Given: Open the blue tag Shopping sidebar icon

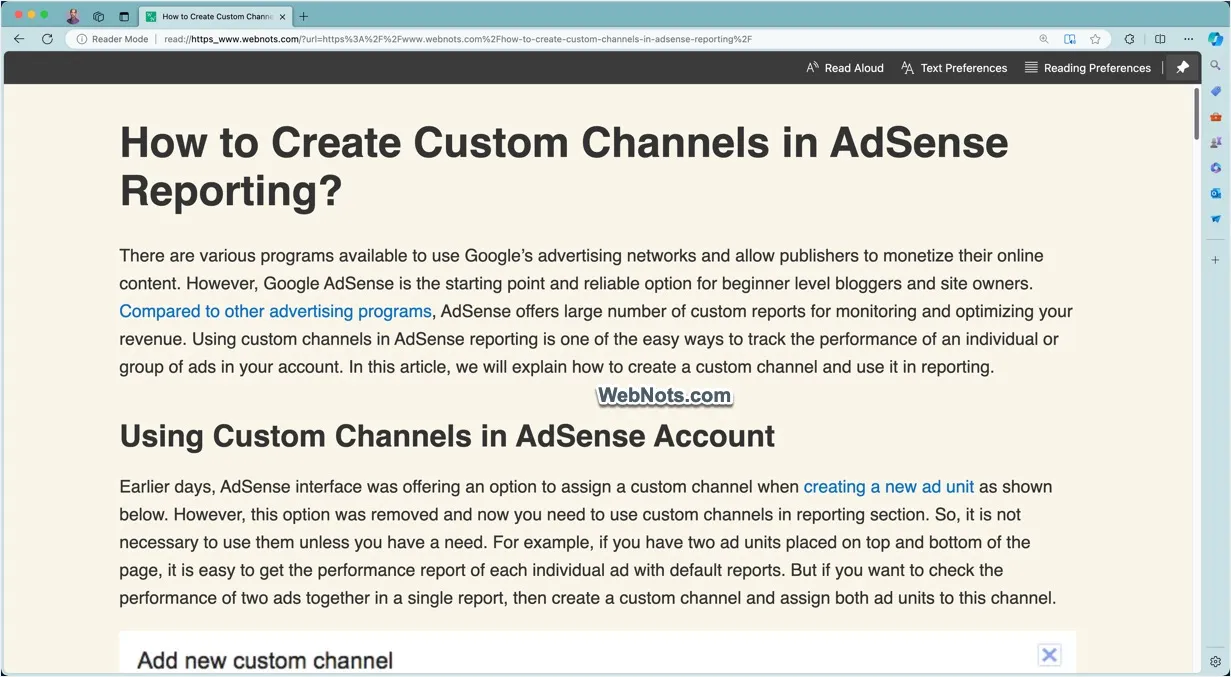Looking at the screenshot, I should (x=1216, y=91).
